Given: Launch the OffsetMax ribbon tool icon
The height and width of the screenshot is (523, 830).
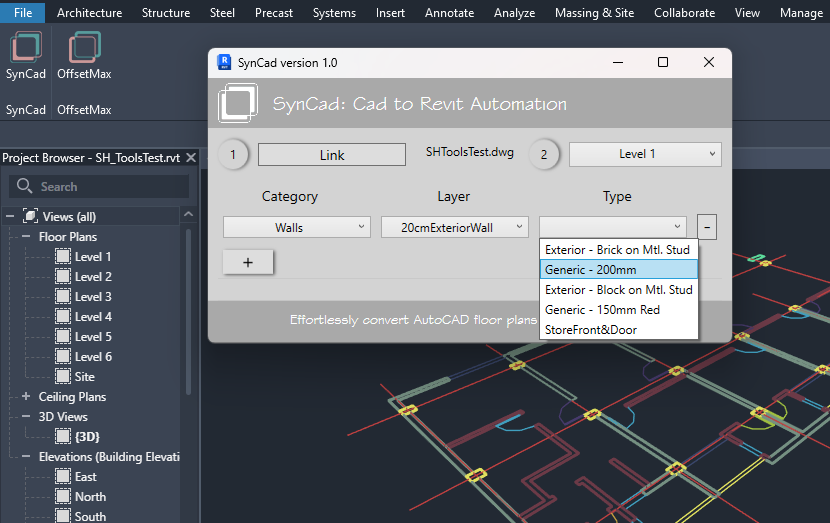Looking at the screenshot, I should point(84,47).
